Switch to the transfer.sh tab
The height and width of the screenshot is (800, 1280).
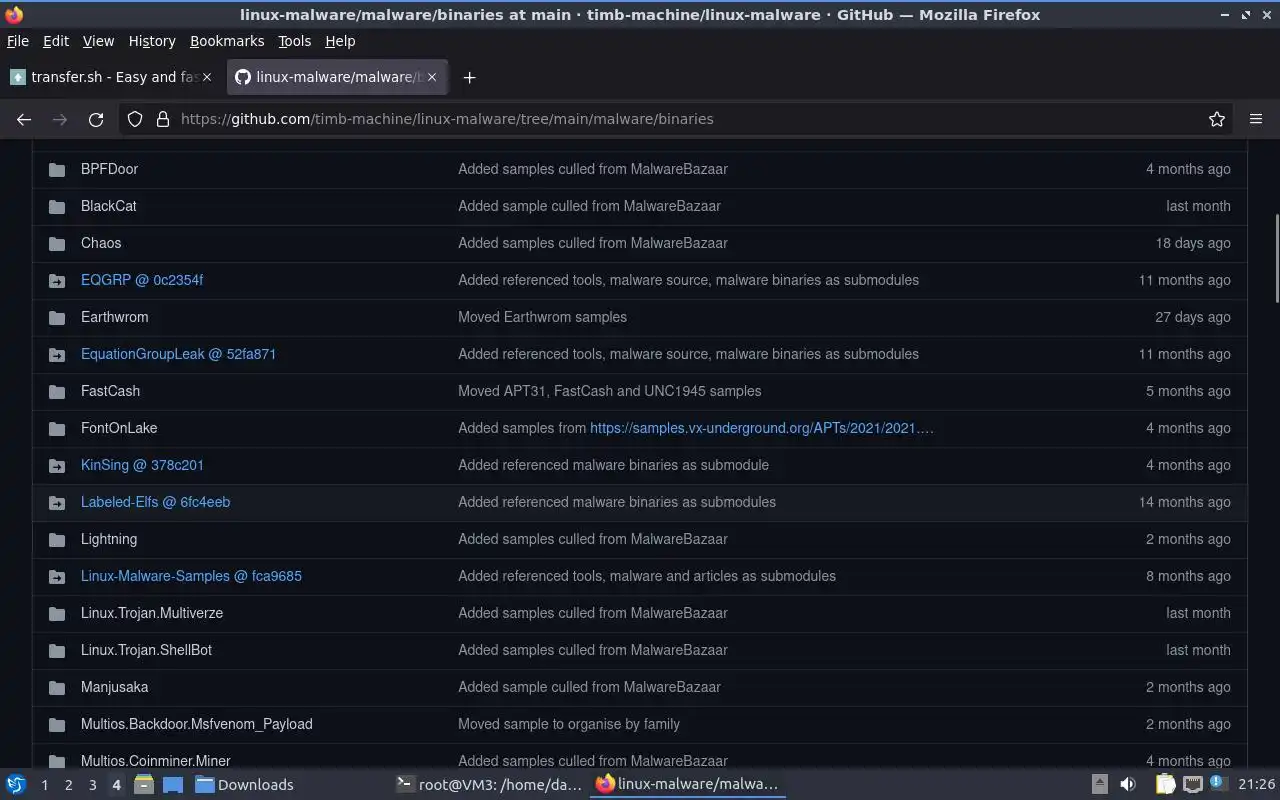tap(112, 77)
